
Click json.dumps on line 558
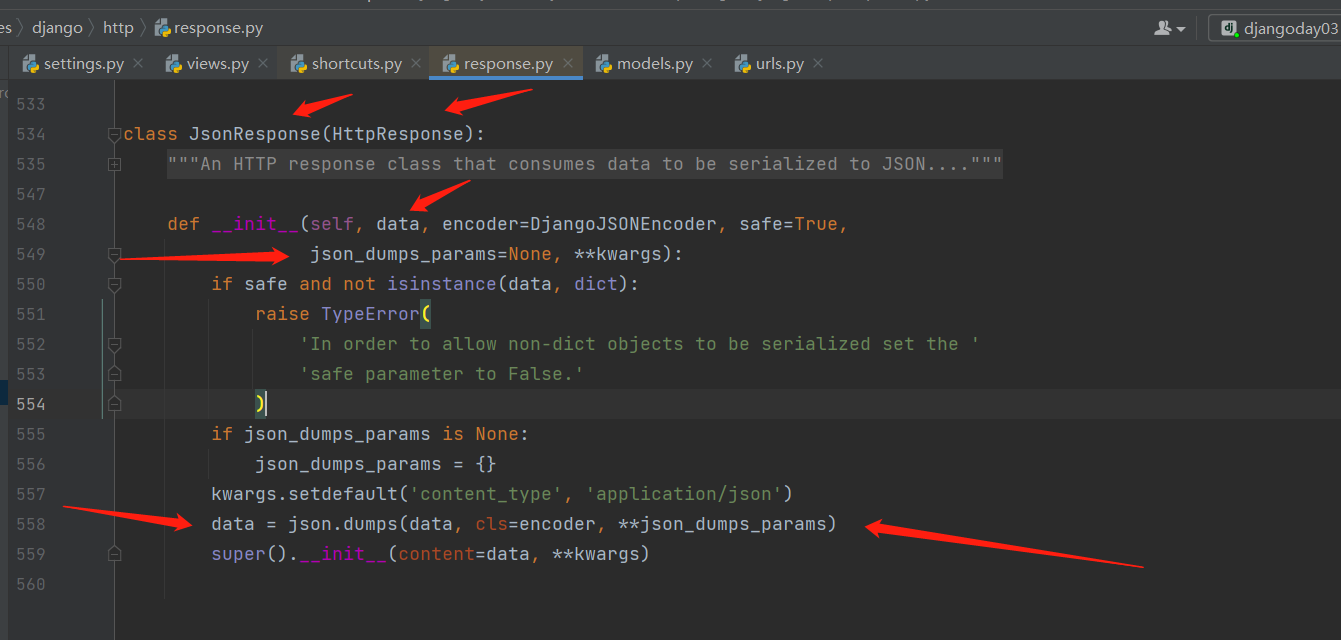(343, 524)
